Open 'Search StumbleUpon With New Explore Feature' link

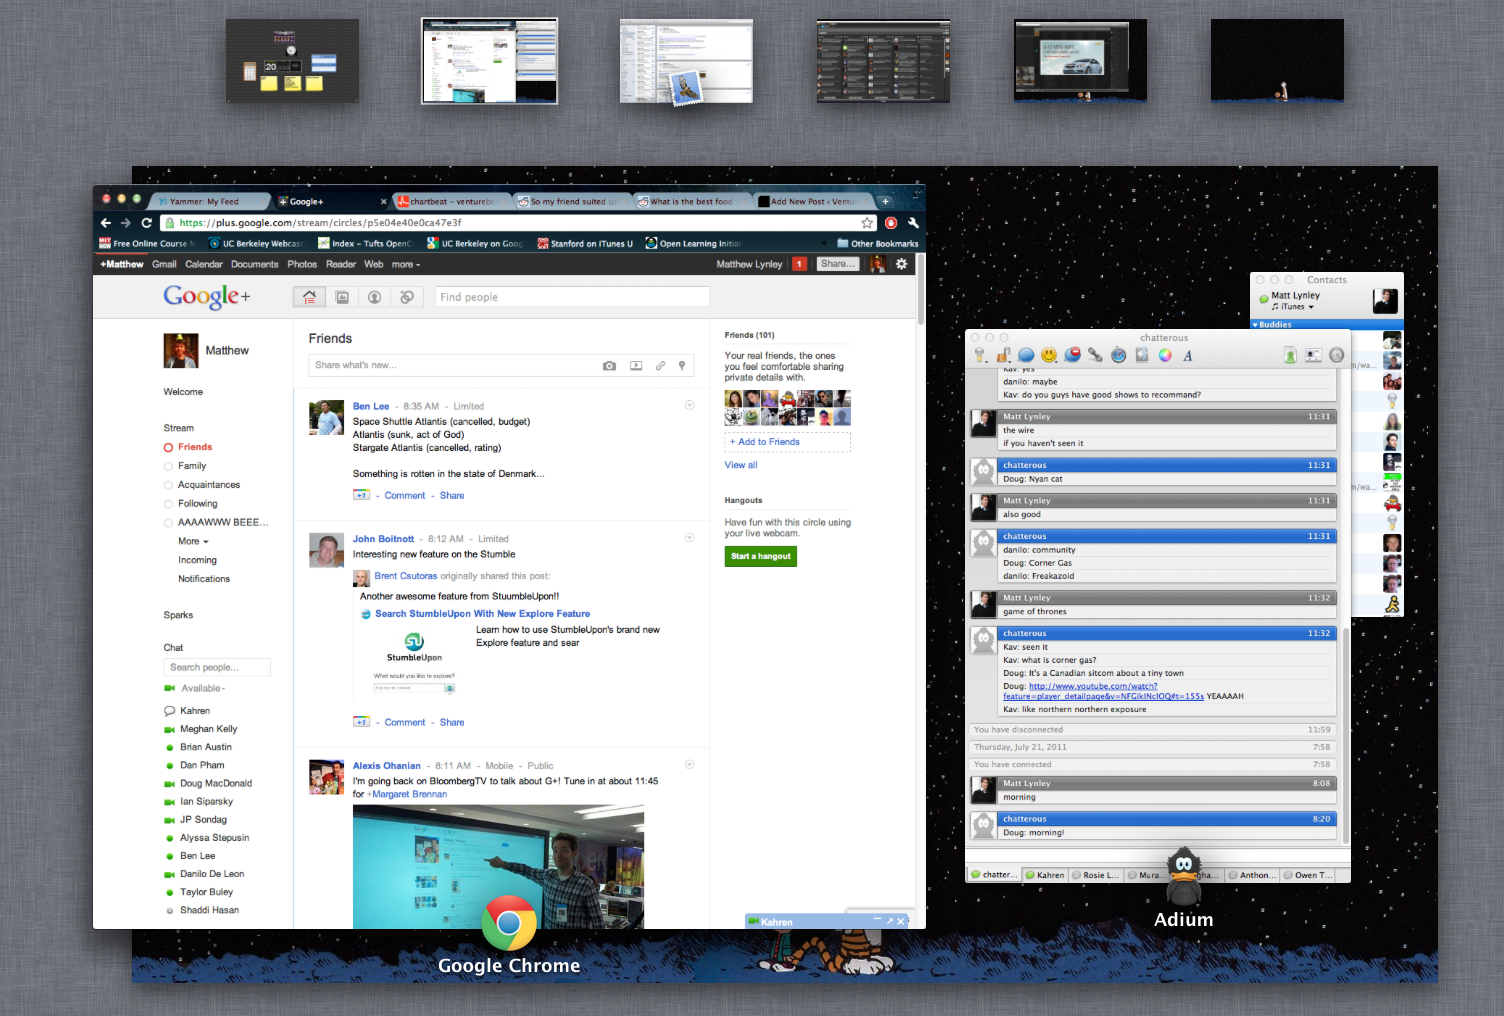click(x=482, y=614)
